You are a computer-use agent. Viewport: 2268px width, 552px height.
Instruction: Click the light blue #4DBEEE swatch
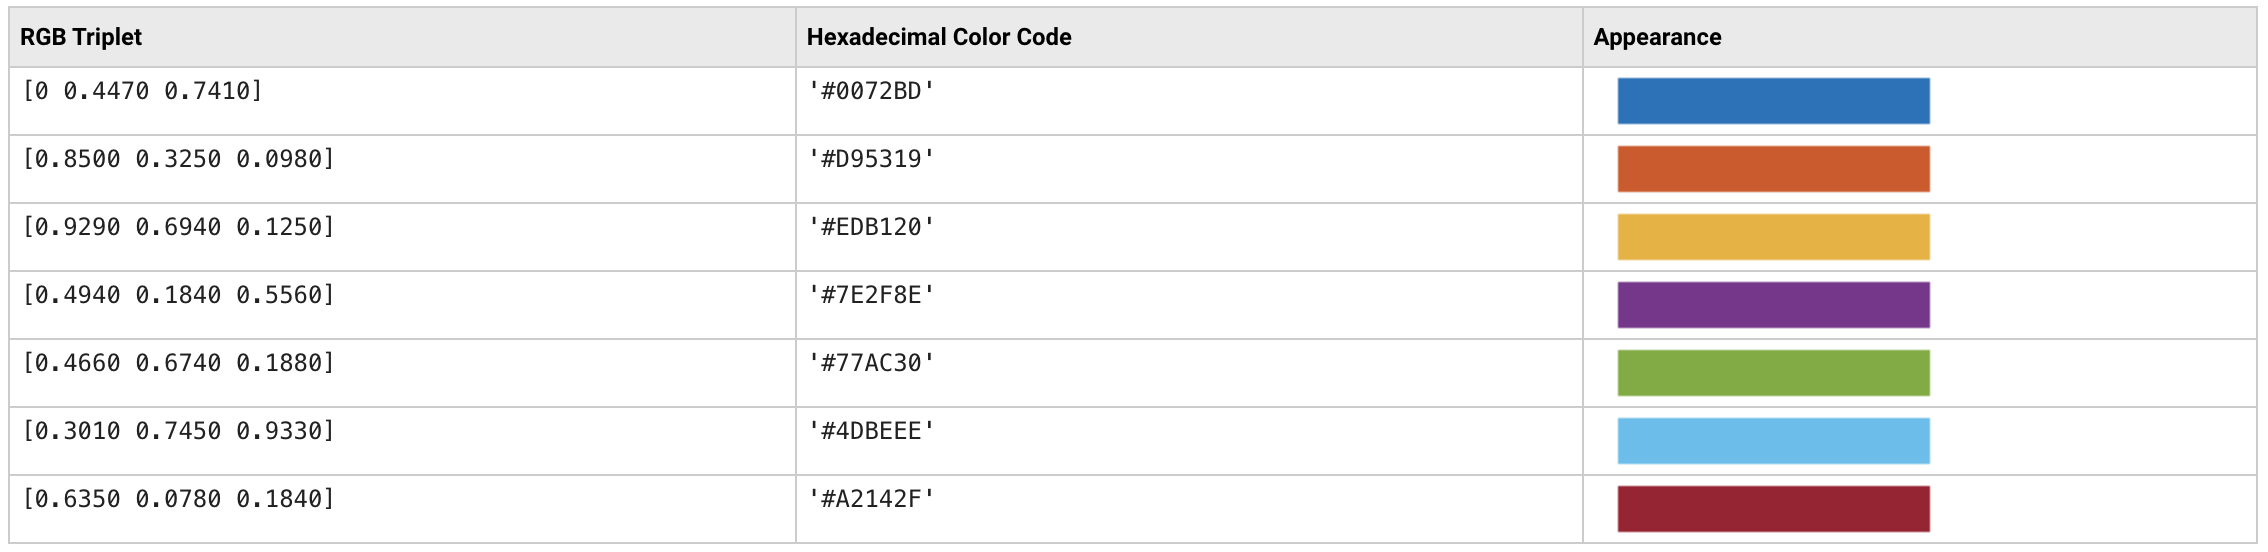(1773, 441)
